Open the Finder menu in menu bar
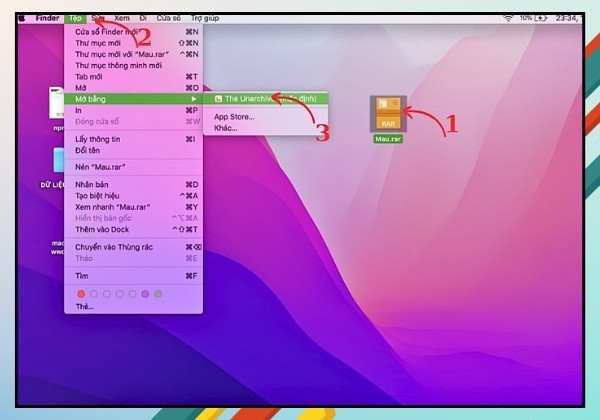The image size is (600, 420). click(47, 18)
